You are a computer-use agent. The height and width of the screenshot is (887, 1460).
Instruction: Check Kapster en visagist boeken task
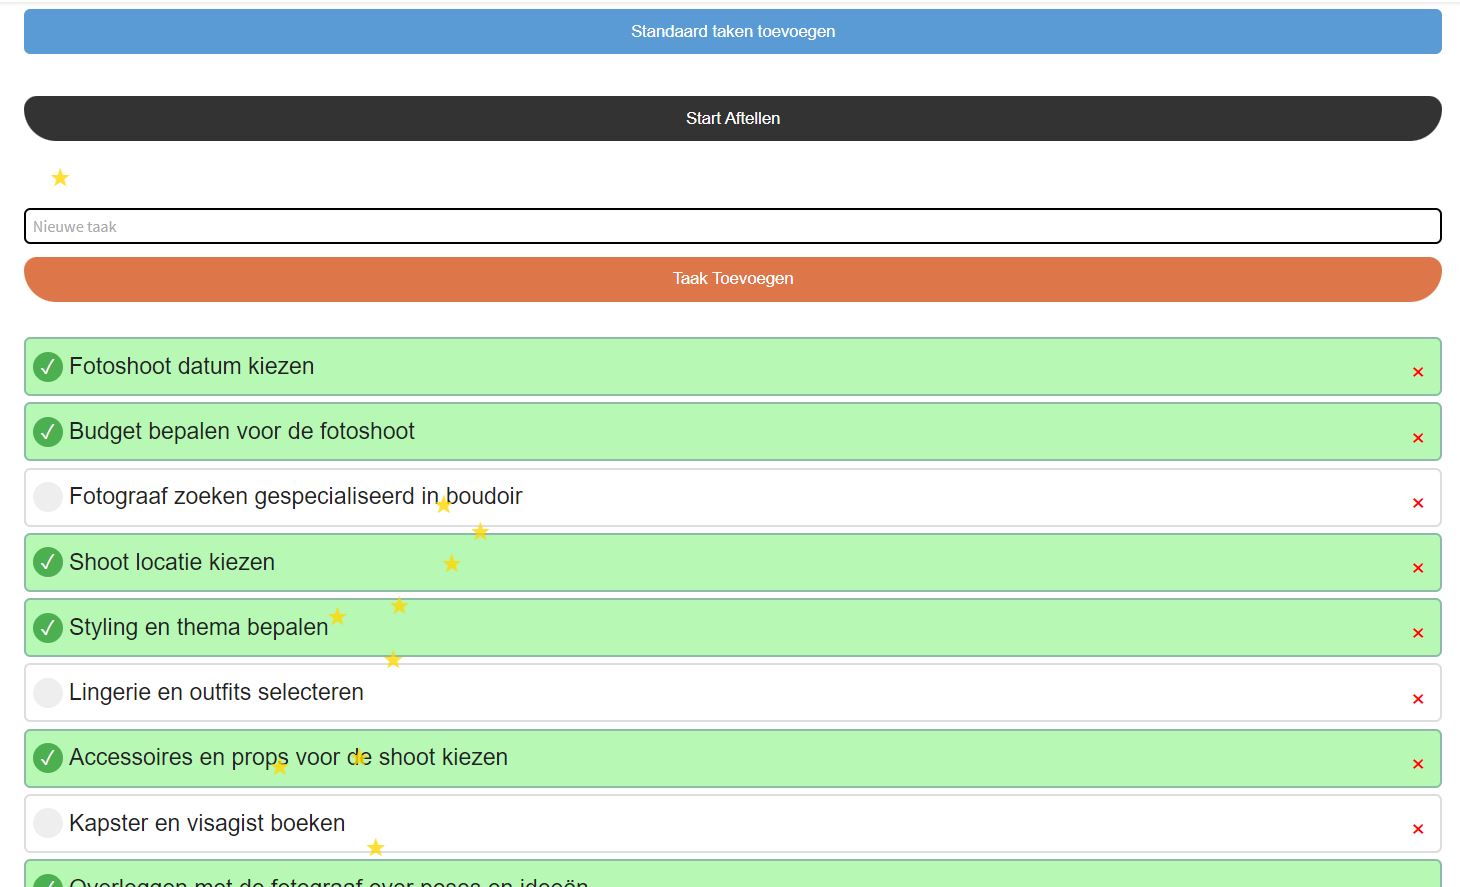[48, 823]
